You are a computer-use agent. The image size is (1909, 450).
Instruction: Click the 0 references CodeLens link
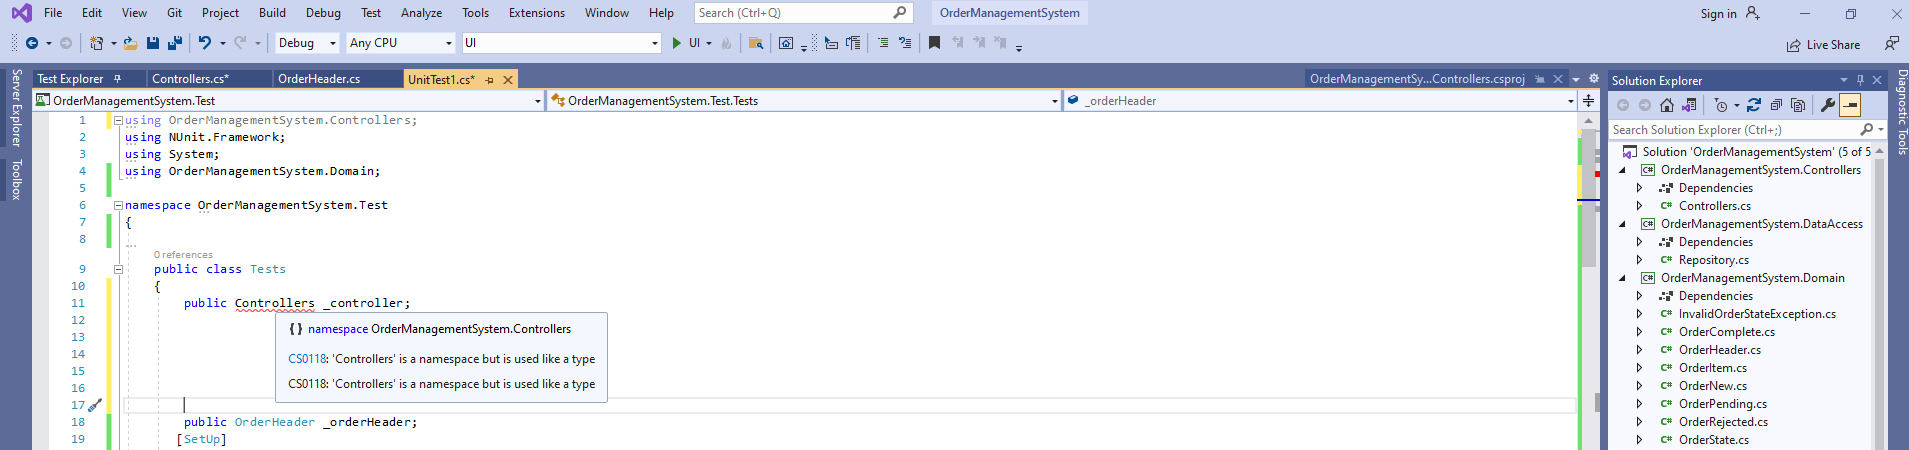click(183, 255)
